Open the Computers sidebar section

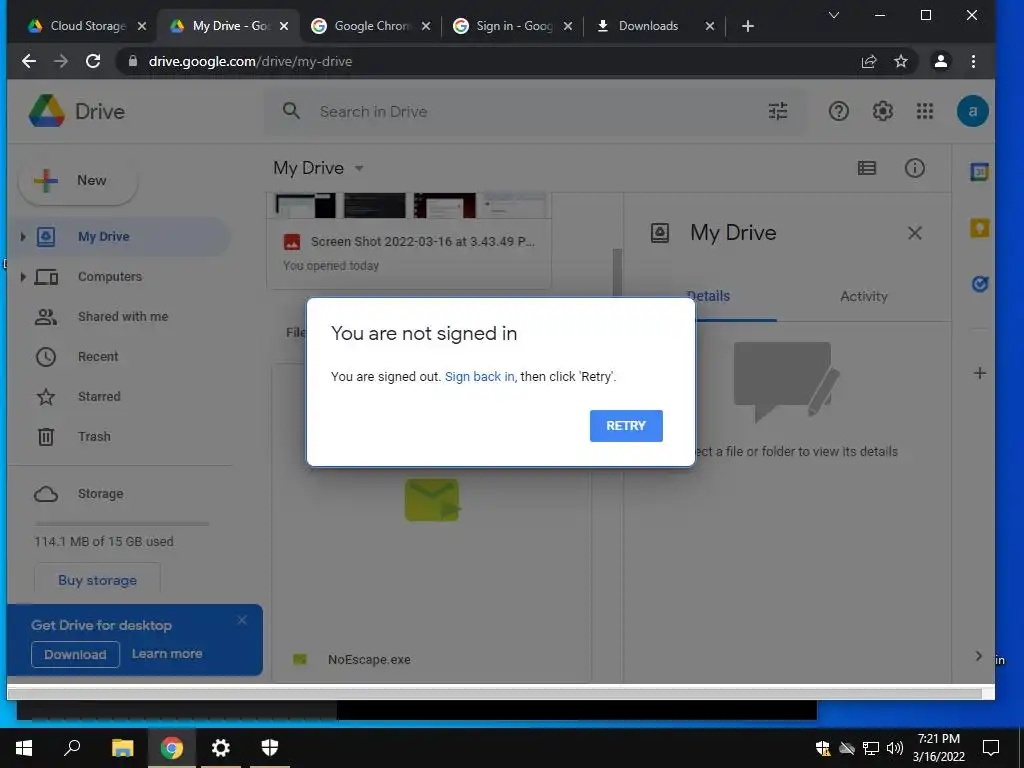(x=110, y=277)
